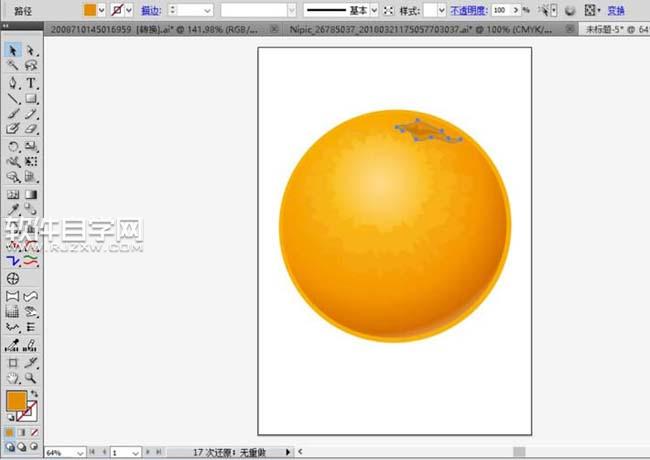The width and height of the screenshot is (650, 460).
Task: Choose the Zoom magnifier tool
Action: [31, 378]
